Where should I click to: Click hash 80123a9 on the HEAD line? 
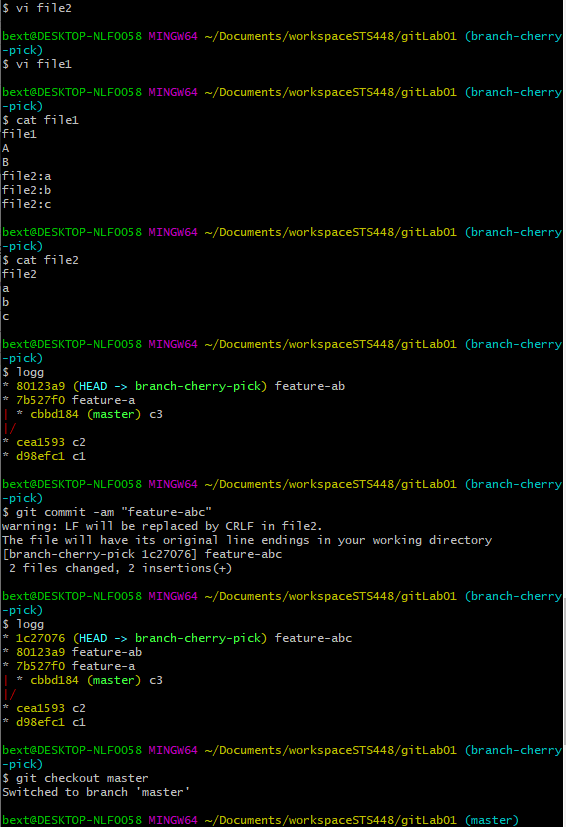coord(41,386)
